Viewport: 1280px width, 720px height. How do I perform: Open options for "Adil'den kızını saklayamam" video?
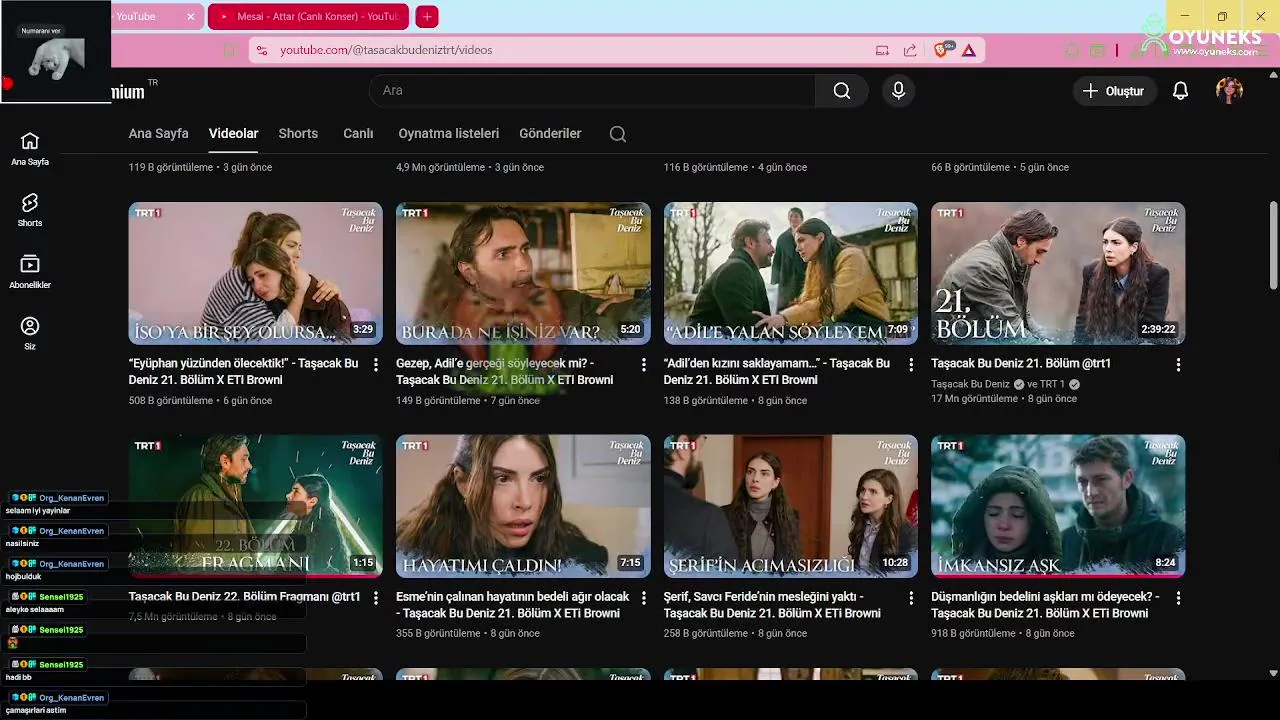coord(911,365)
